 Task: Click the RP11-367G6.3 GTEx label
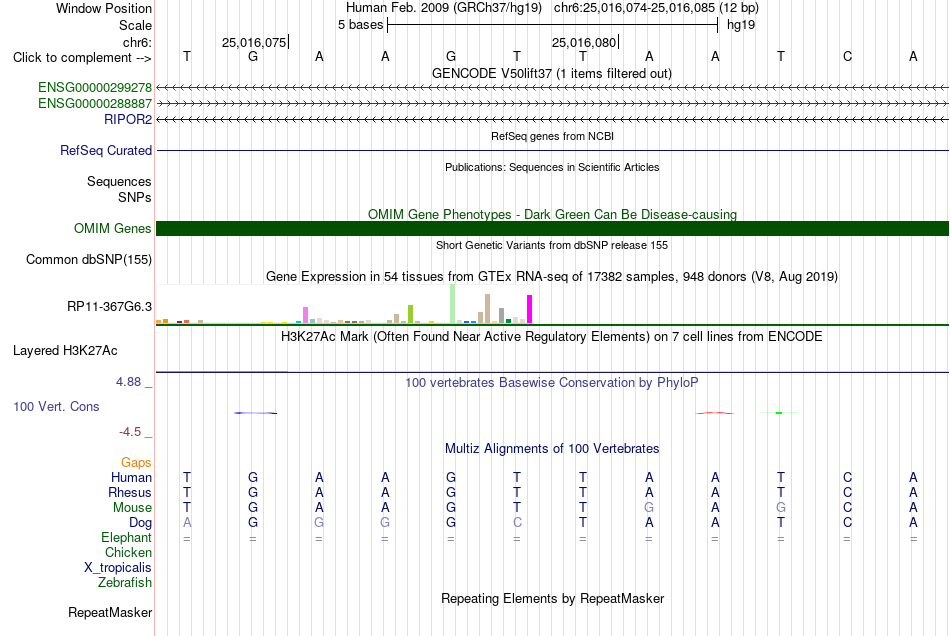click(x=110, y=306)
